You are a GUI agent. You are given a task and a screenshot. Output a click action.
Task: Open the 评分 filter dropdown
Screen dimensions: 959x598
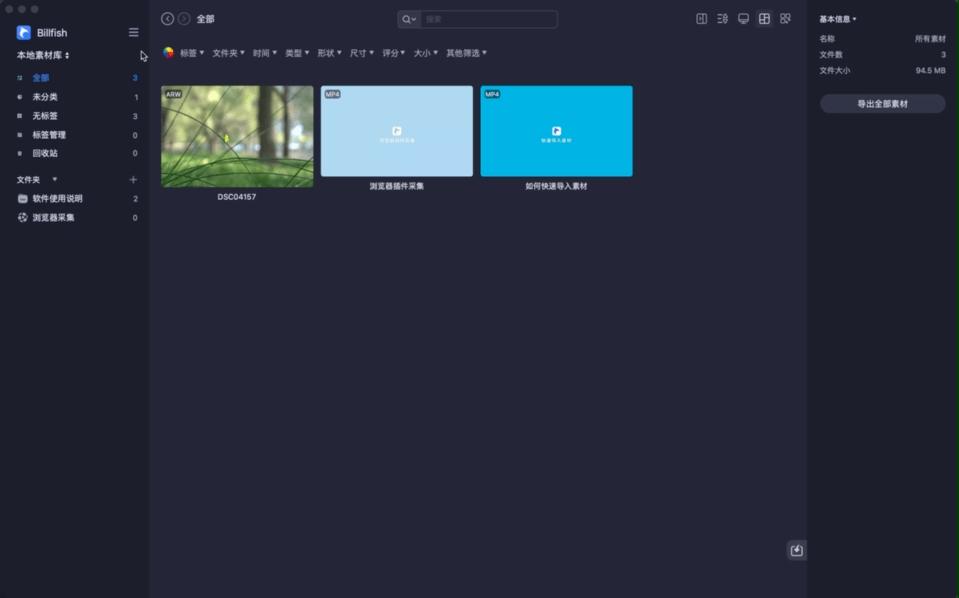tap(390, 52)
